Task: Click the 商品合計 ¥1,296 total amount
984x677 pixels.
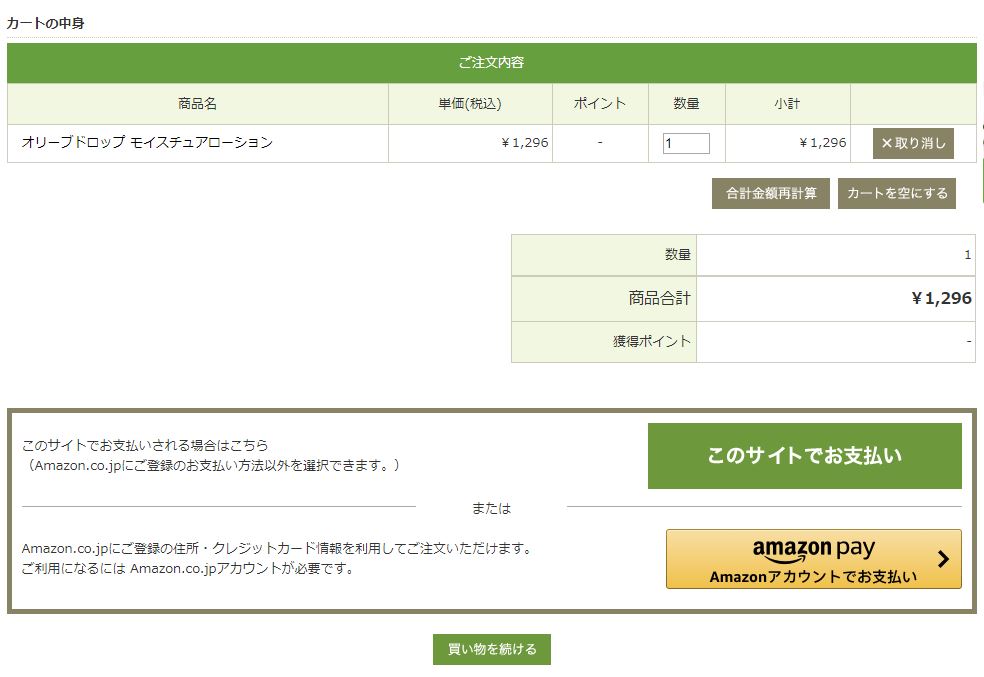Action: 941,298
